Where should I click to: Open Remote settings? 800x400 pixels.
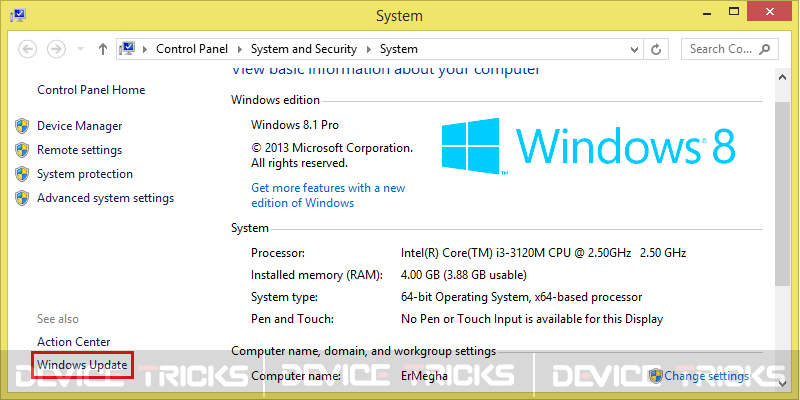point(80,150)
